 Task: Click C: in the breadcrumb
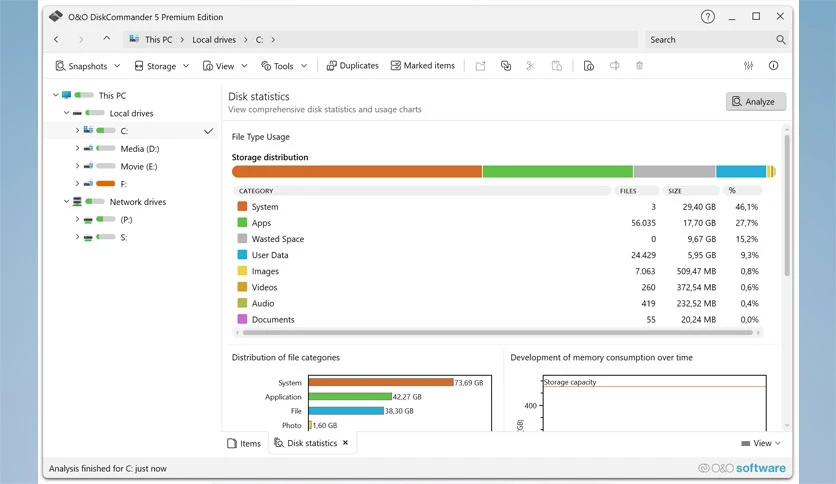(x=259, y=39)
